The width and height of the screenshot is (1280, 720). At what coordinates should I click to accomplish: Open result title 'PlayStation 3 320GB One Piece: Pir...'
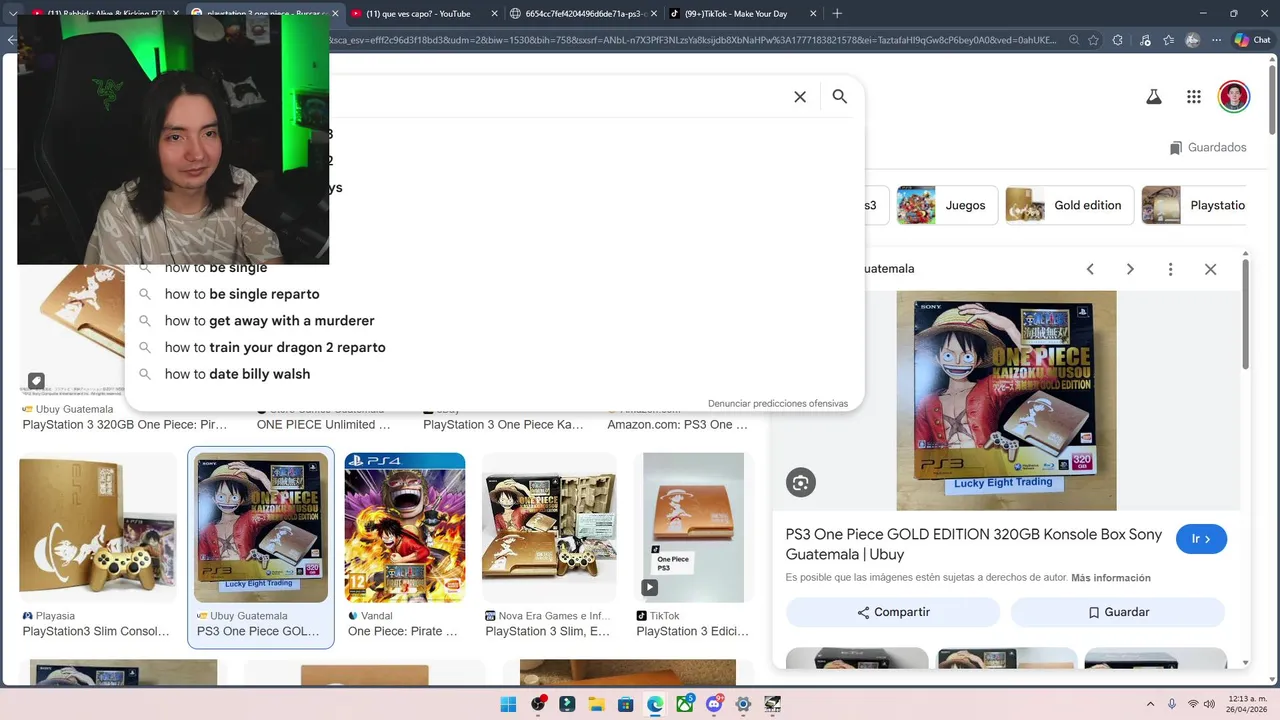pos(125,425)
